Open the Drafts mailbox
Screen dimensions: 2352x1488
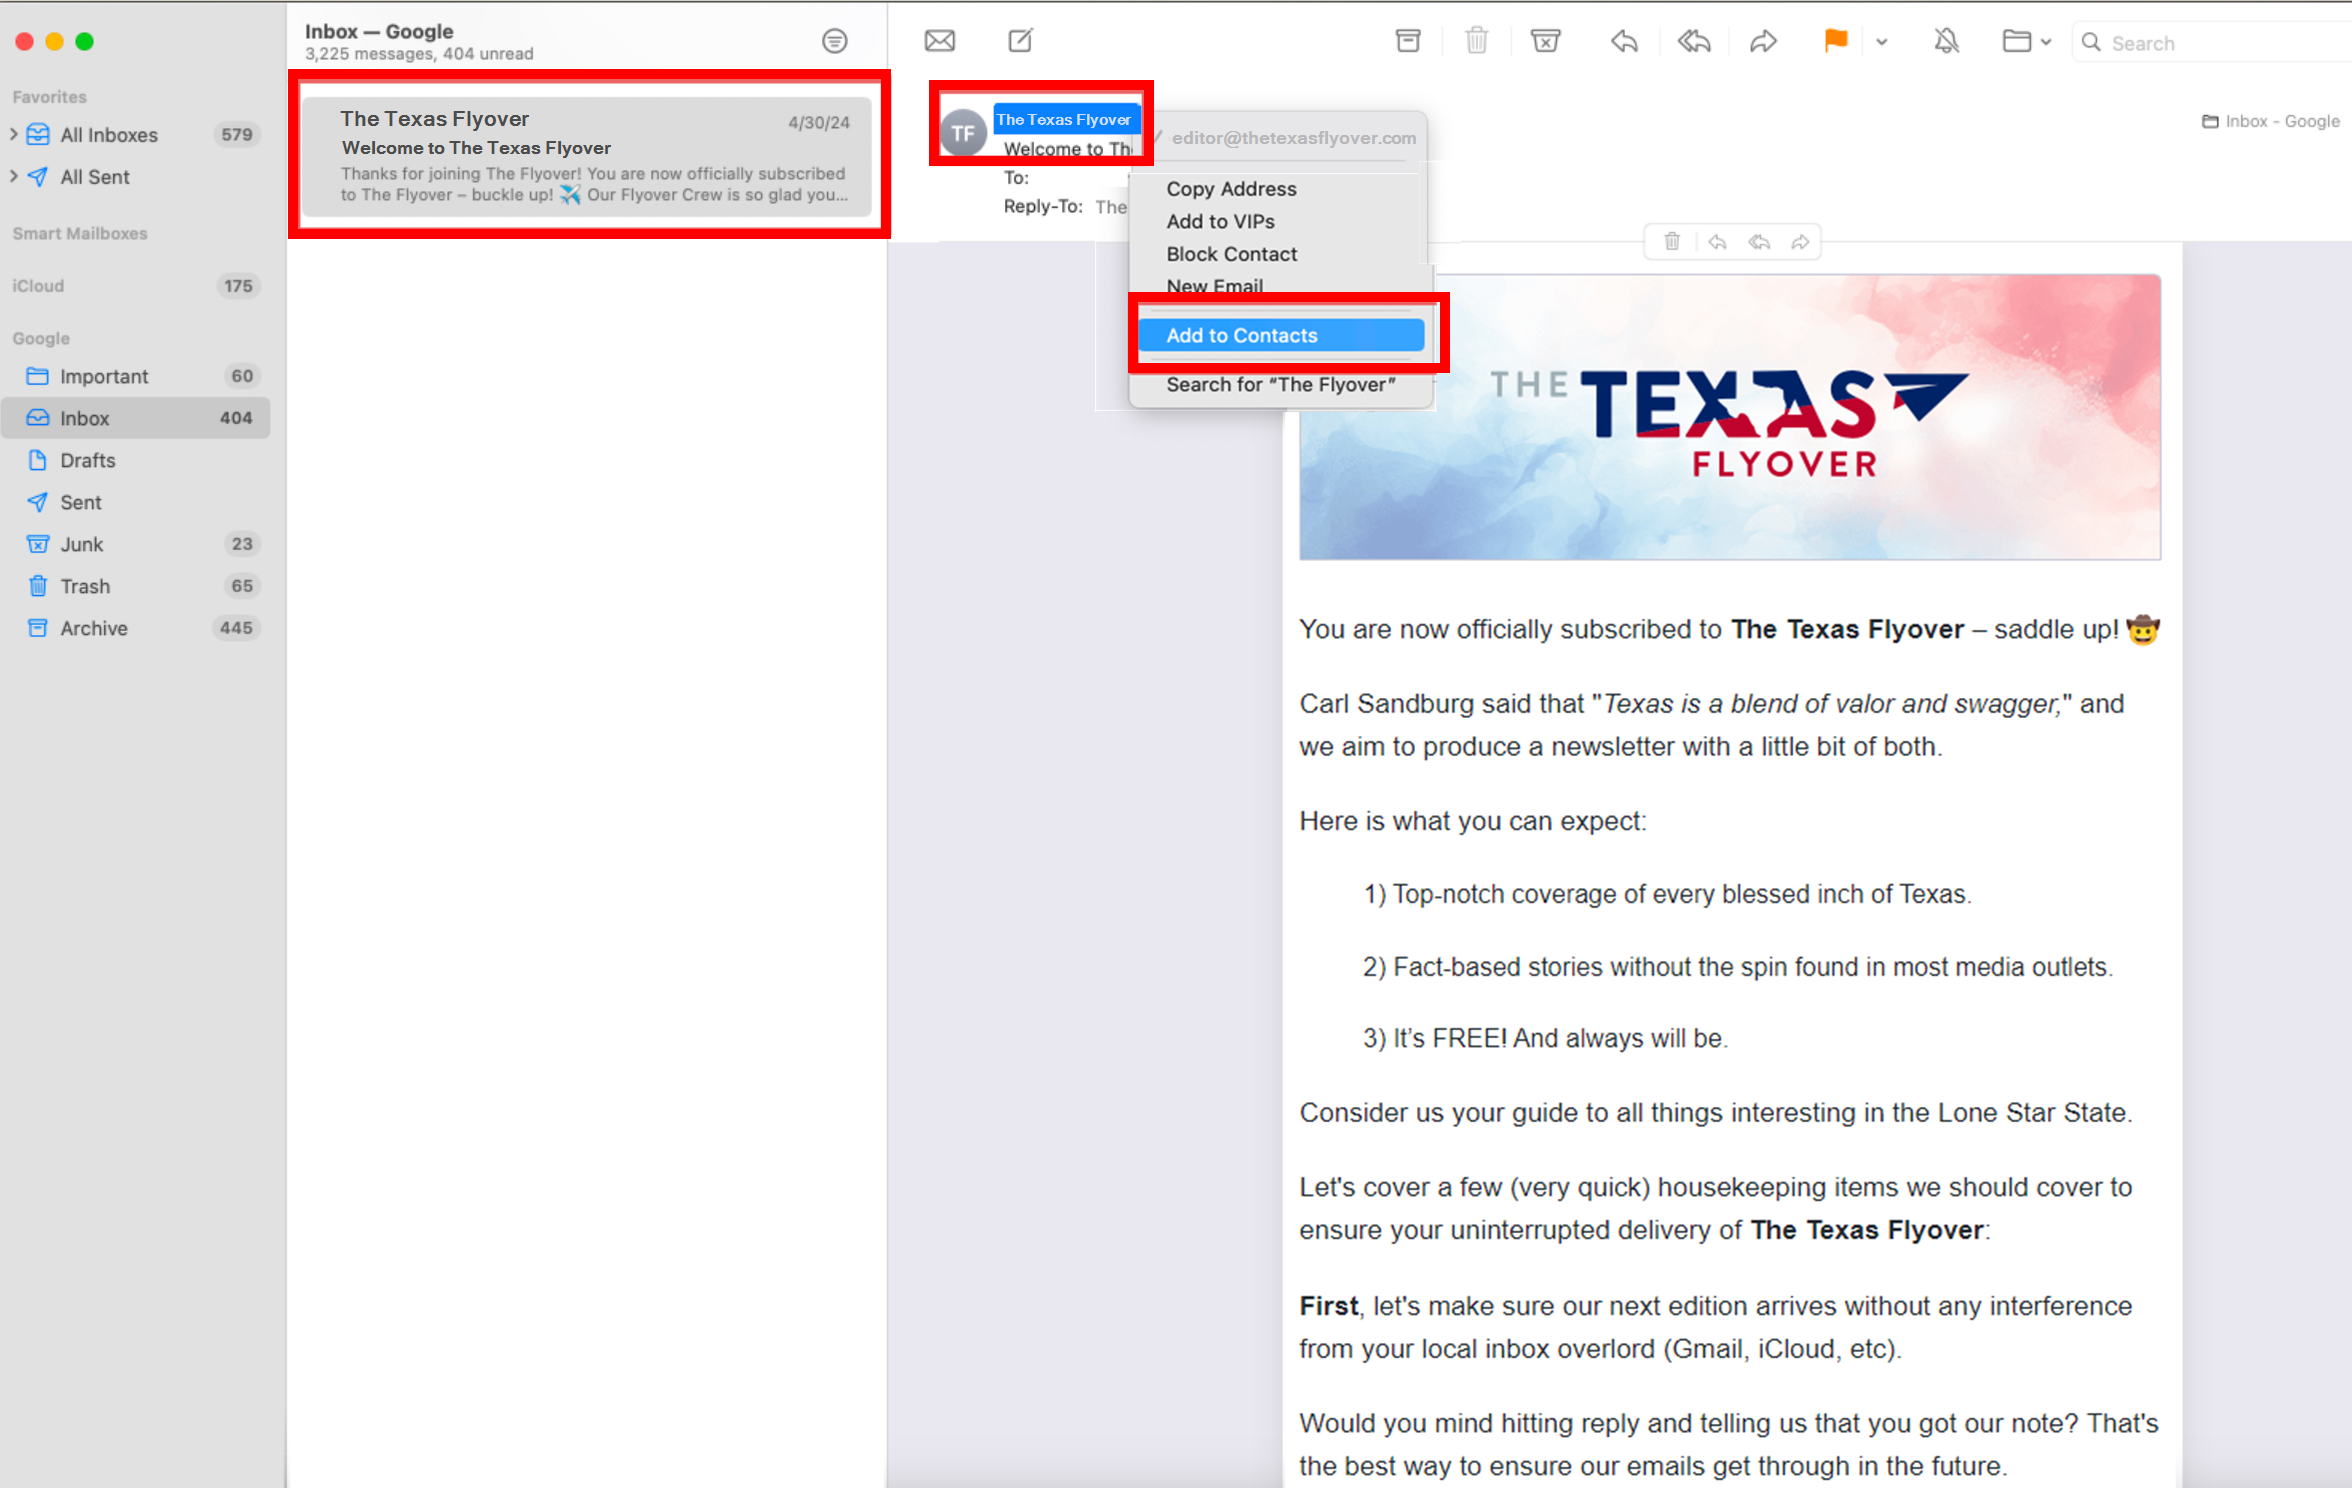137,460
